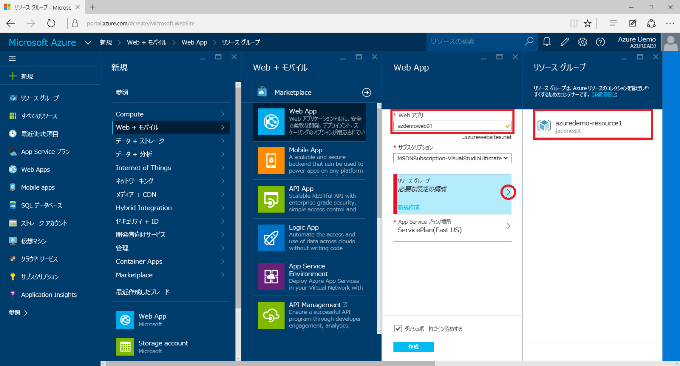Click the help question mark icon
680x366 pixels.
click(600, 42)
